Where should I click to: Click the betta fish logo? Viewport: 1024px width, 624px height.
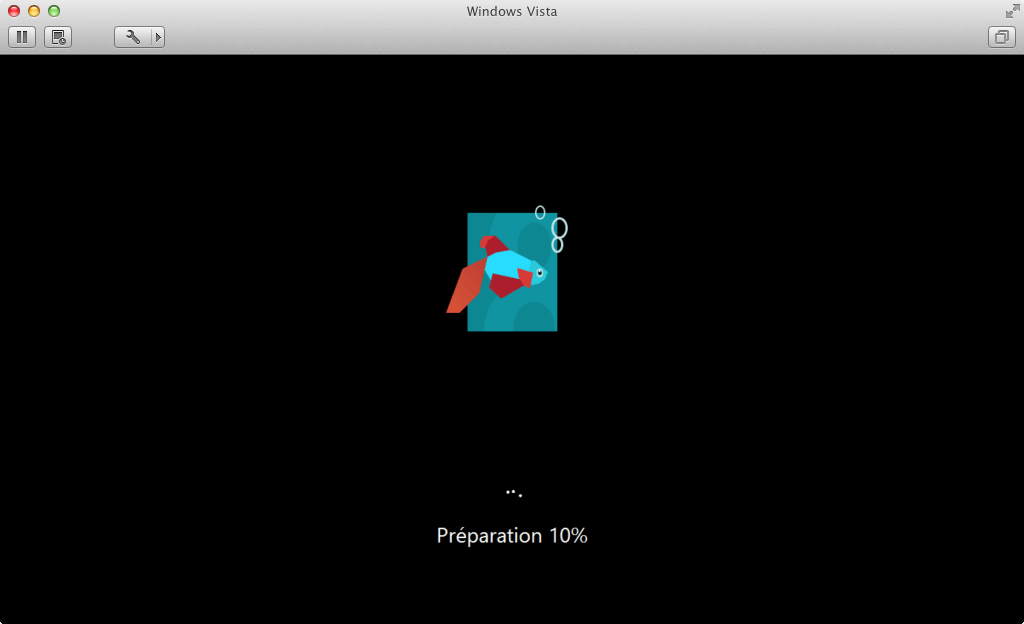point(507,269)
